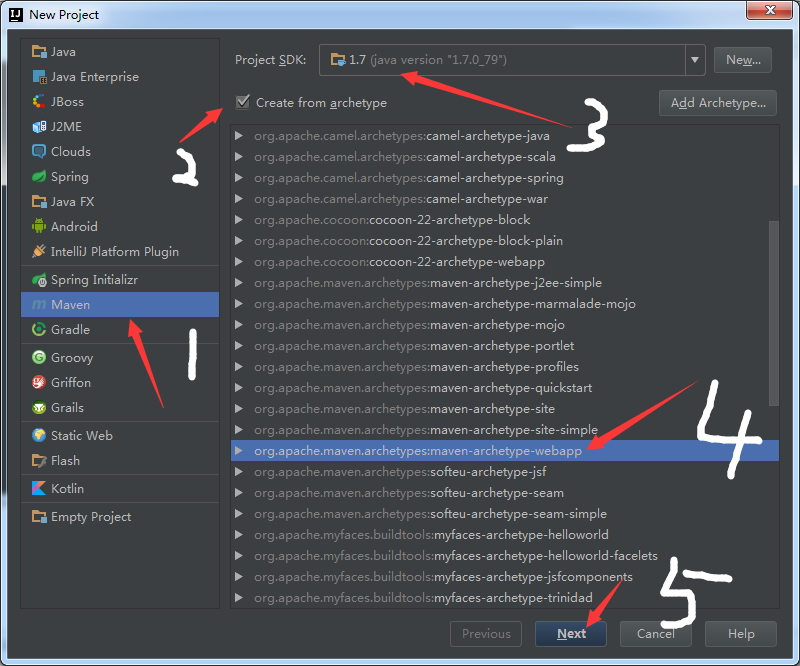Image resolution: width=800 pixels, height=666 pixels.
Task: Click the Help button
Action: (741, 634)
